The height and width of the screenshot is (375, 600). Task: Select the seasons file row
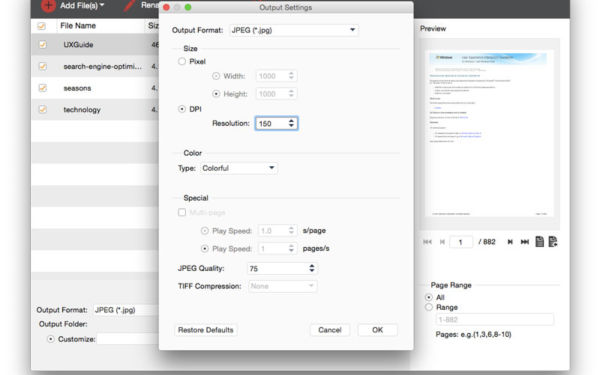[x=96, y=88]
